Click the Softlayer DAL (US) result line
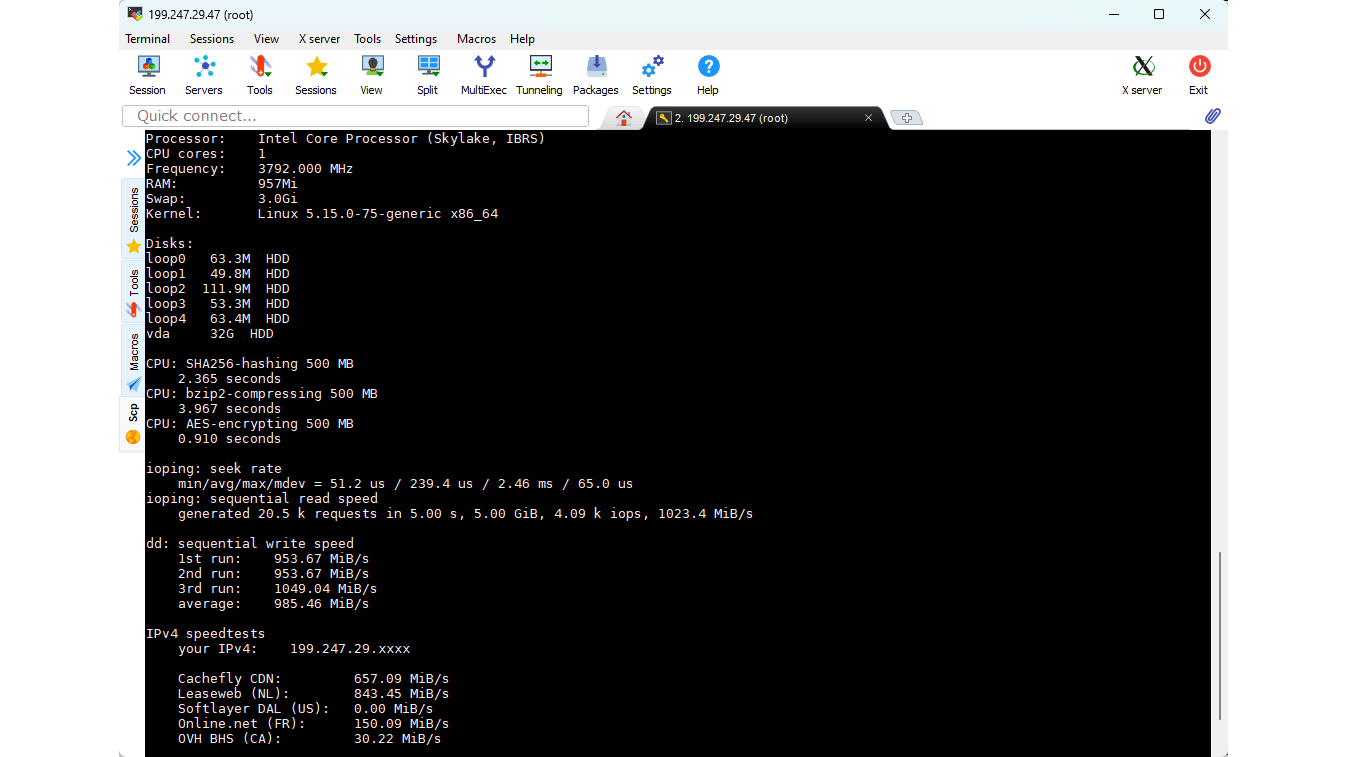1346x757 pixels. point(306,709)
